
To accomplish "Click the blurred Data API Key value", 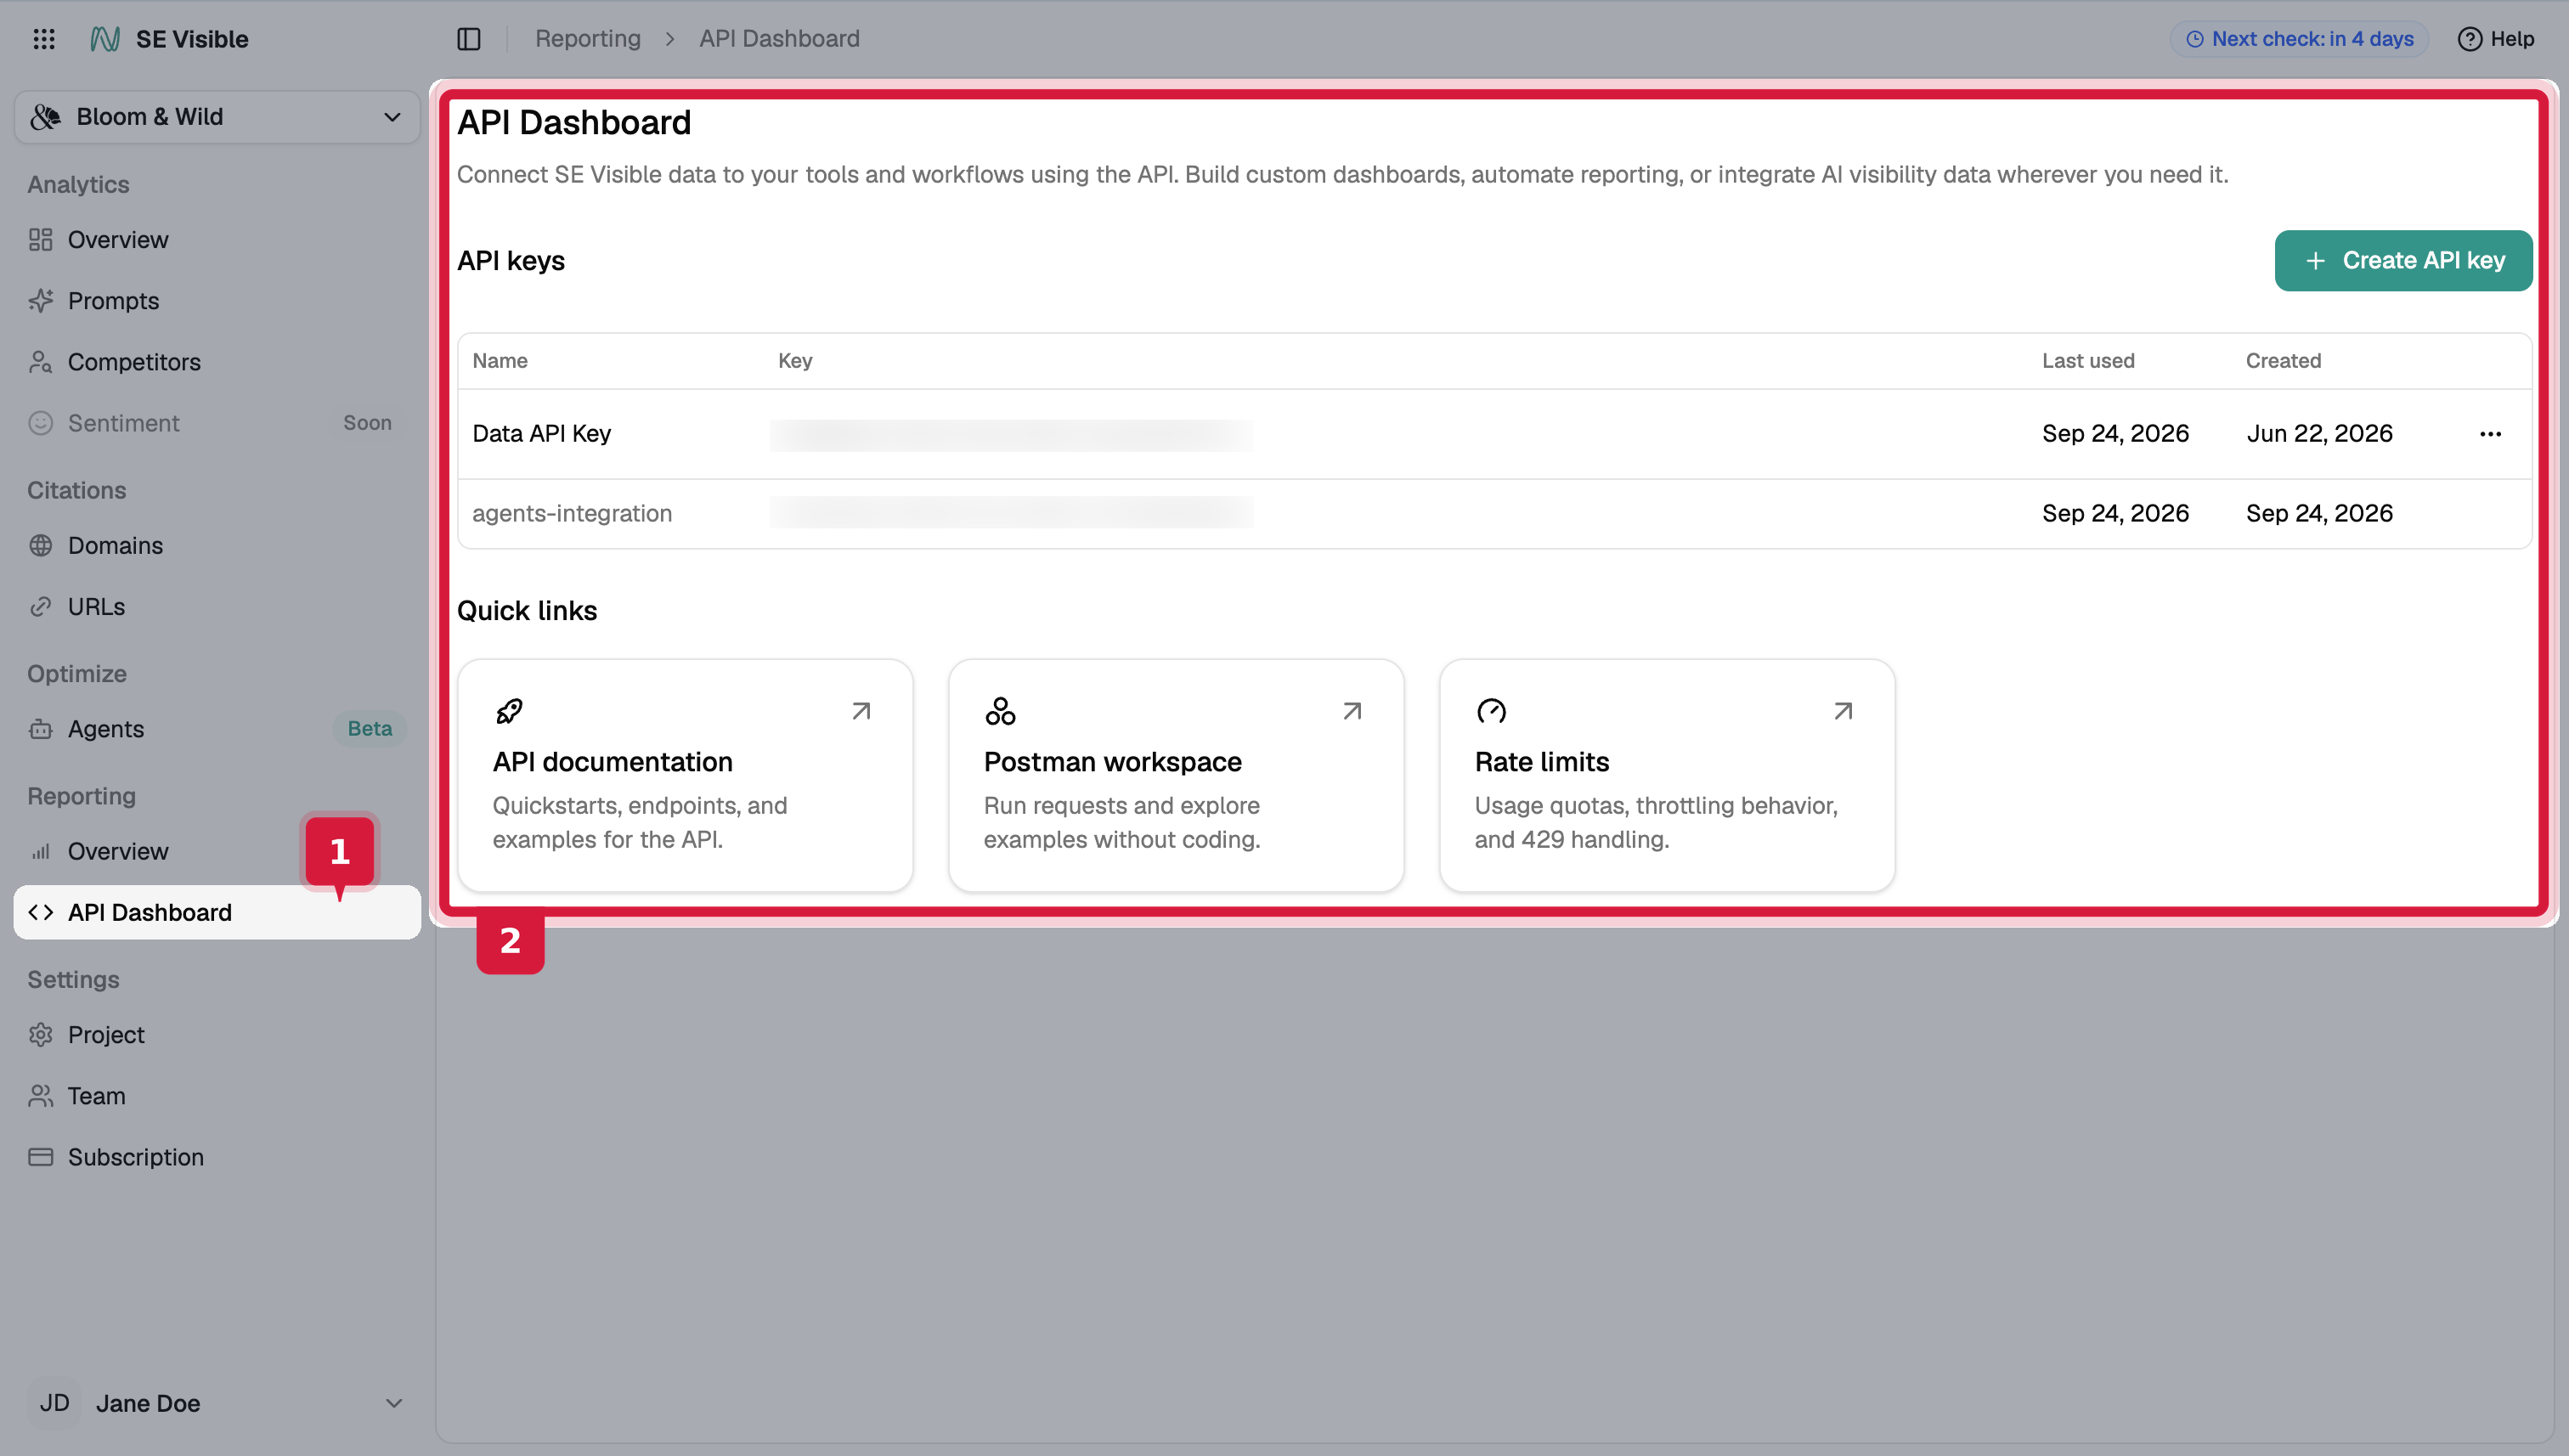I will pos(1010,435).
